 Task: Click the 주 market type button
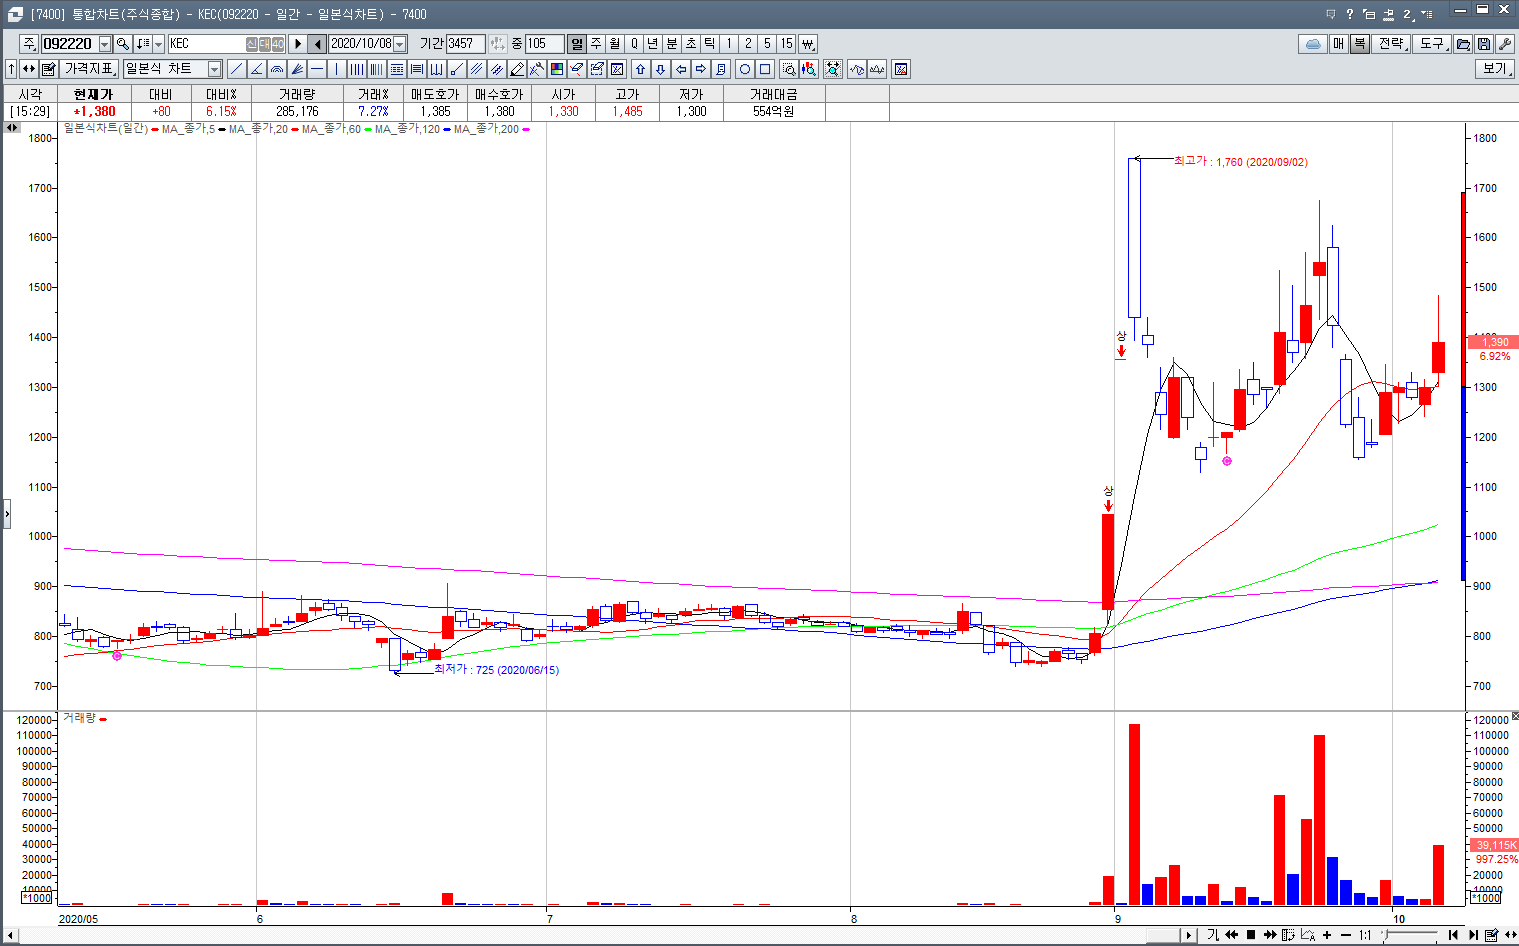pyautogui.click(x=29, y=44)
